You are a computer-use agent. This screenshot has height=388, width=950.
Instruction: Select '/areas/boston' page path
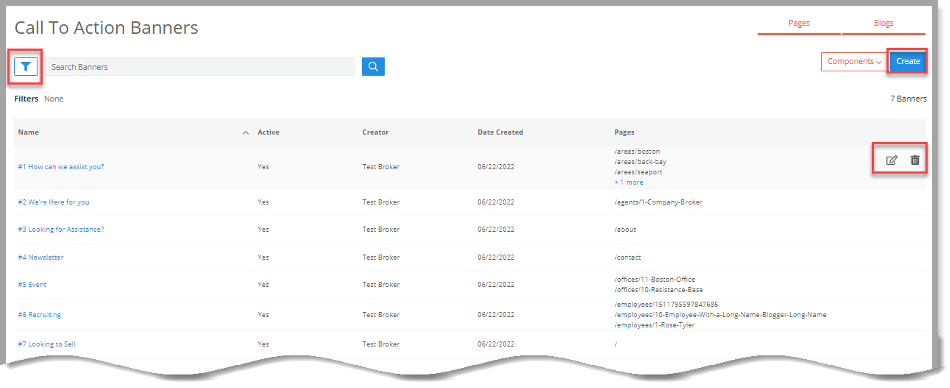coord(637,151)
